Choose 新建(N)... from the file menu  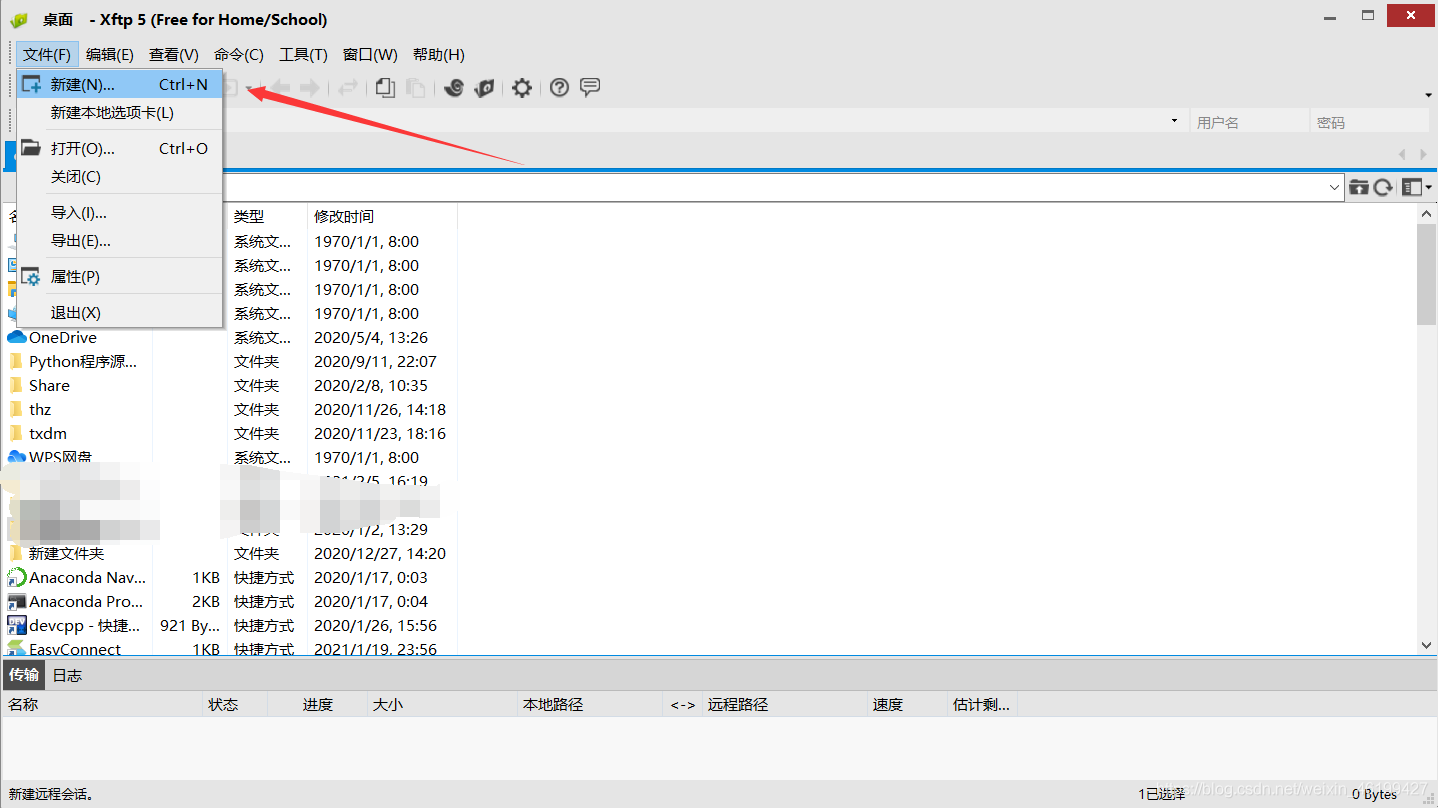(120, 85)
